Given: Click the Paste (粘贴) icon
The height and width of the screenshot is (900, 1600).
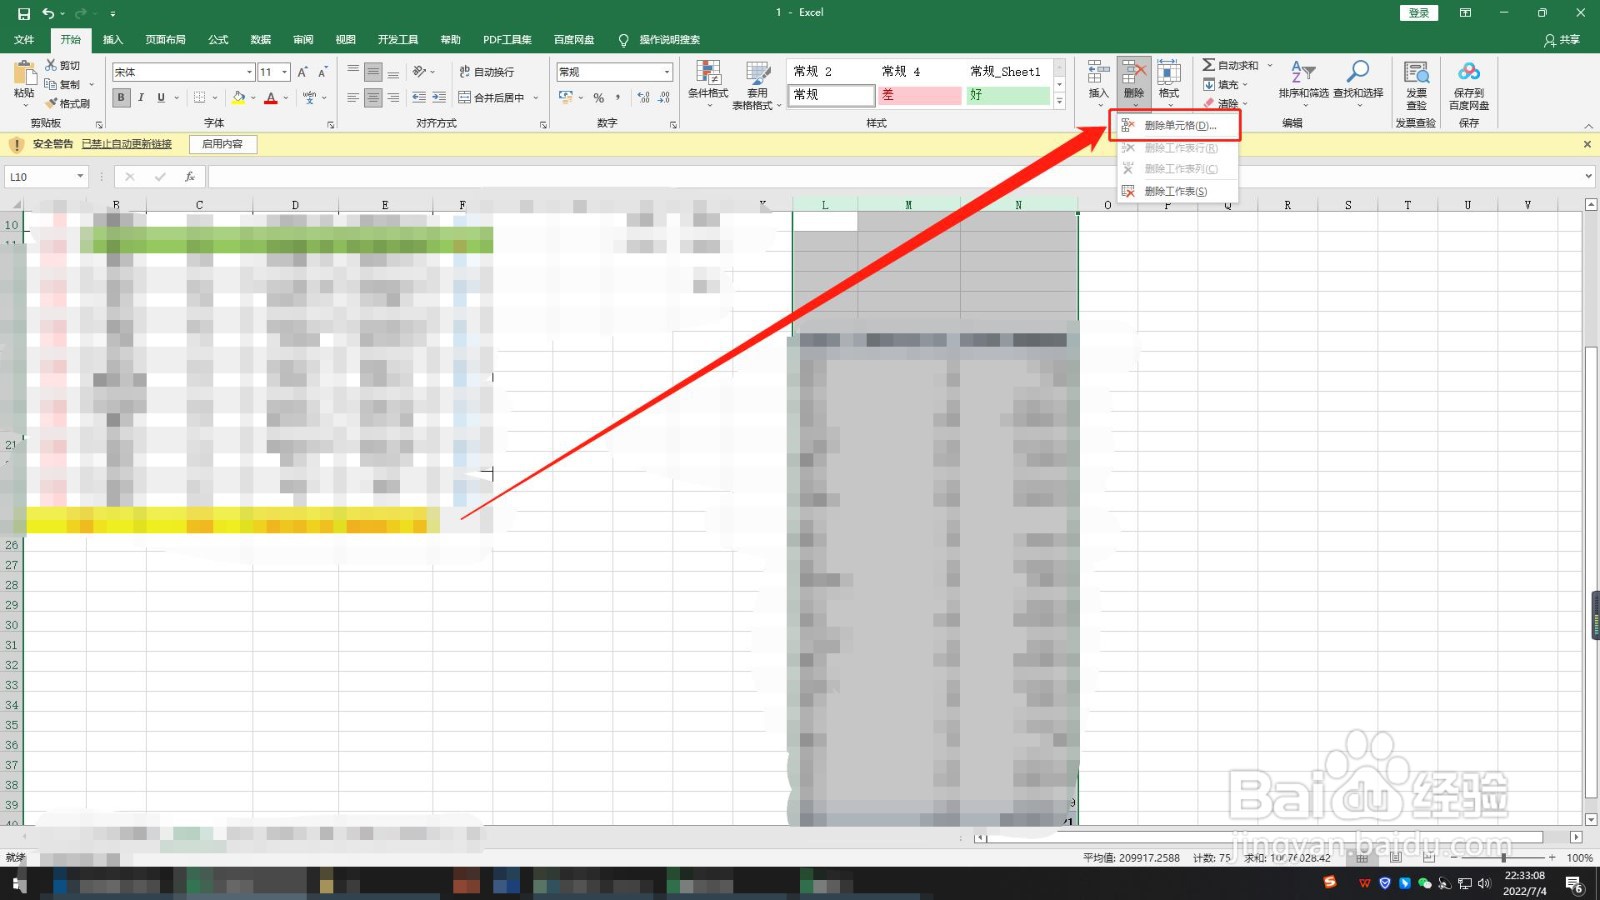Looking at the screenshot, I should [x=24, y=73].
